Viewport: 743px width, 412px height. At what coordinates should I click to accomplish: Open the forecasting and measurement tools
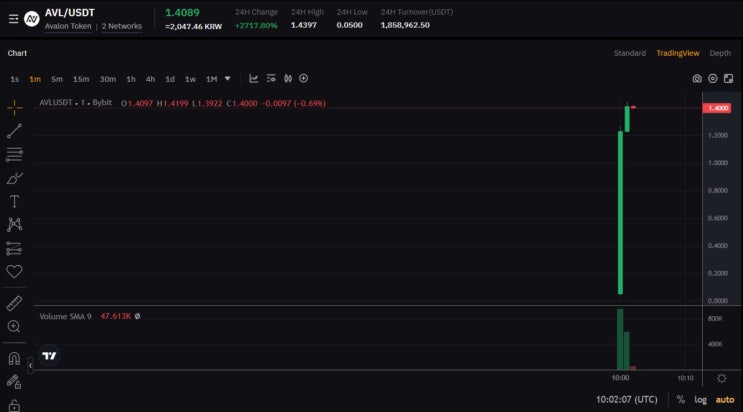pyautogui.click(x=14, y=248)
